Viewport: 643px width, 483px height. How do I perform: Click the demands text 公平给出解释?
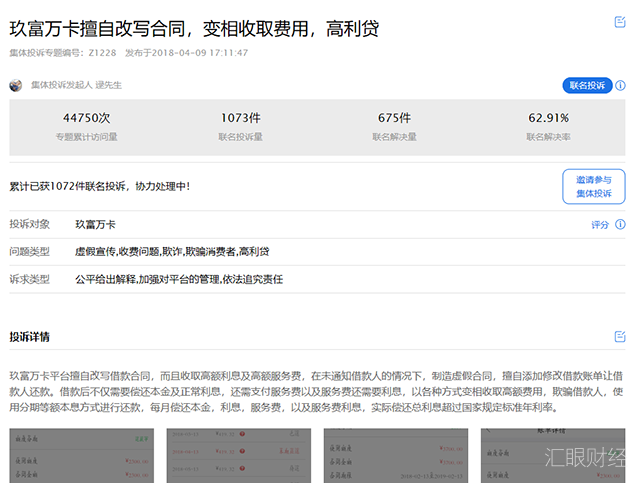(x=179, y=280)
